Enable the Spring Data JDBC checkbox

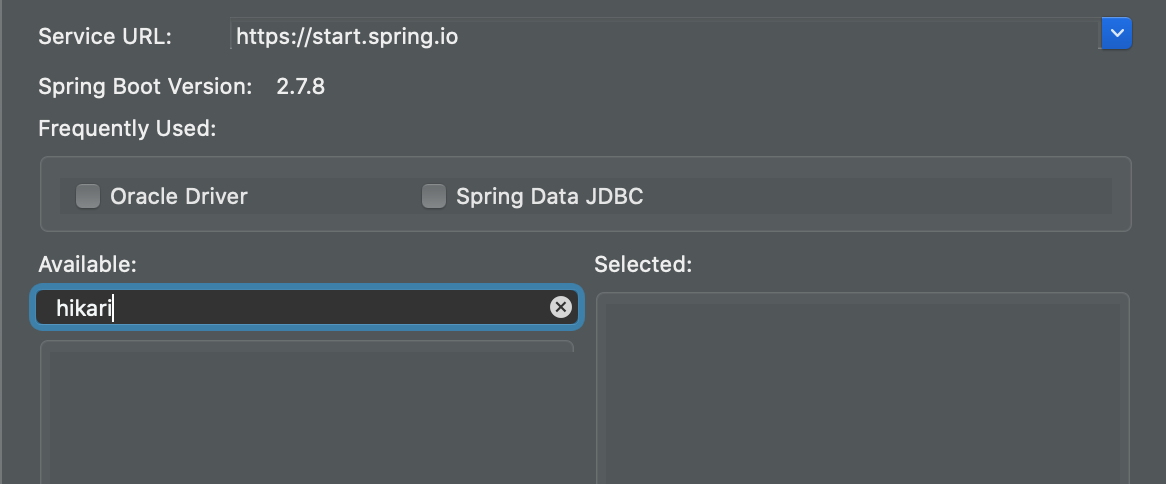(x=434, y=196)
